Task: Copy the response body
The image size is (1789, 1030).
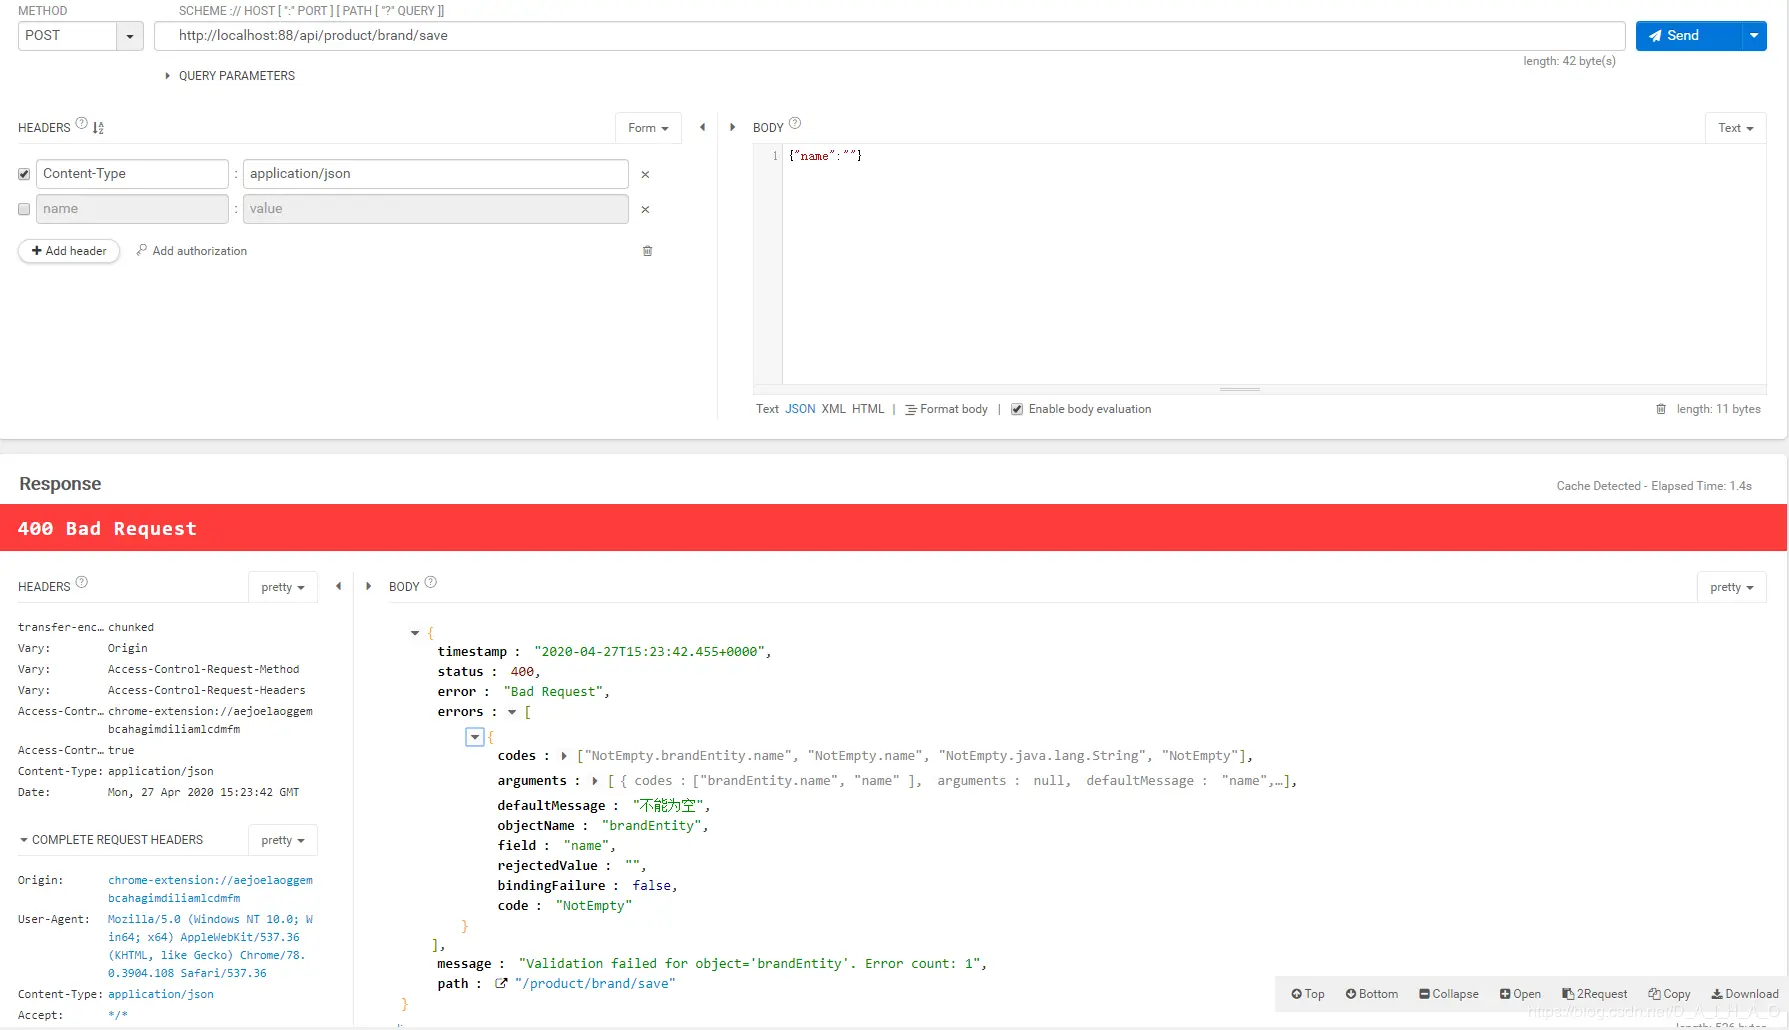Action: [1670, 994]
